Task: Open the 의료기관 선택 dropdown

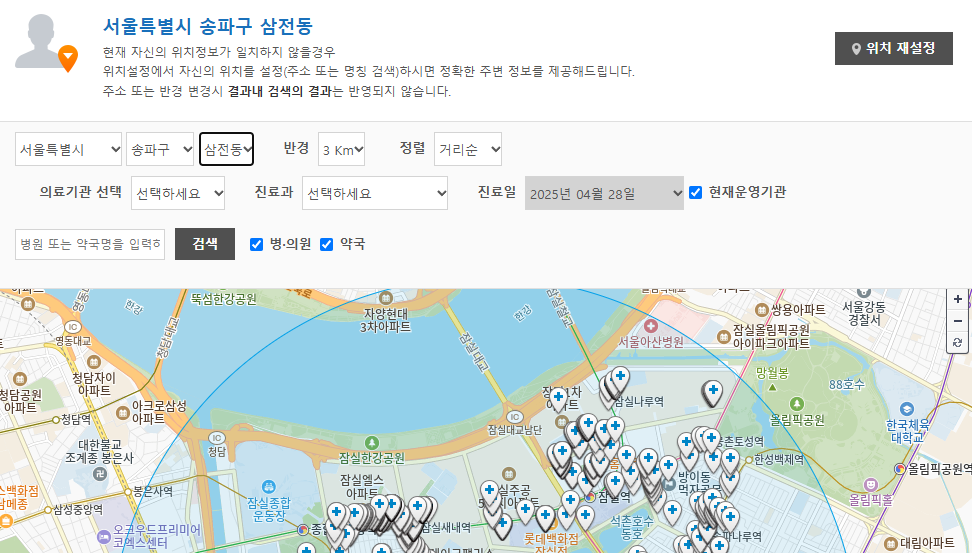Action: click(178, 193)
